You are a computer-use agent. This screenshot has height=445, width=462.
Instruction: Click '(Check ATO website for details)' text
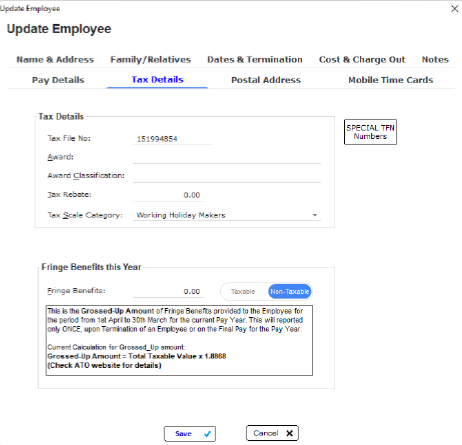[x=104, y=365]
